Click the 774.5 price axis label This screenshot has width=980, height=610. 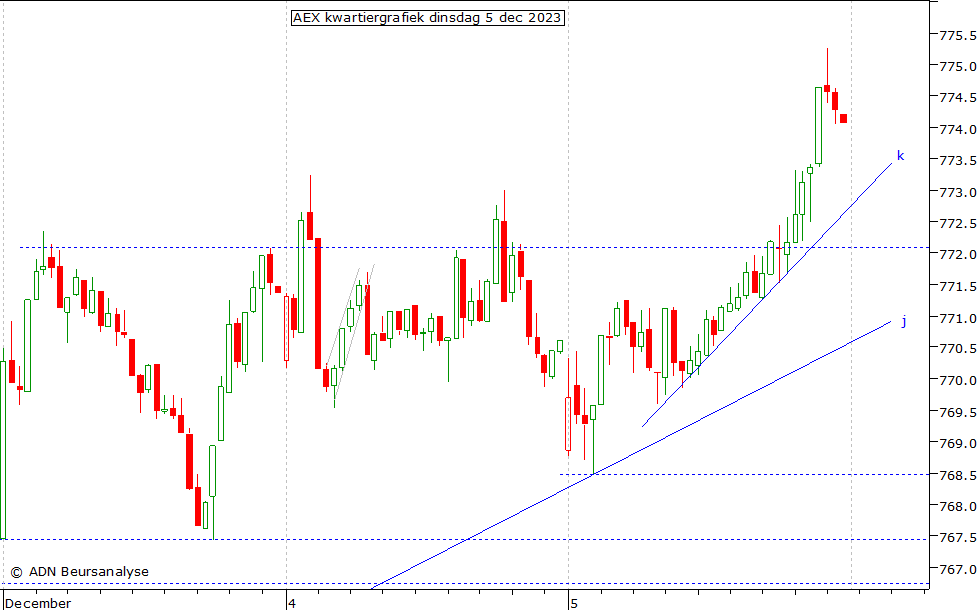coord(958,98)
